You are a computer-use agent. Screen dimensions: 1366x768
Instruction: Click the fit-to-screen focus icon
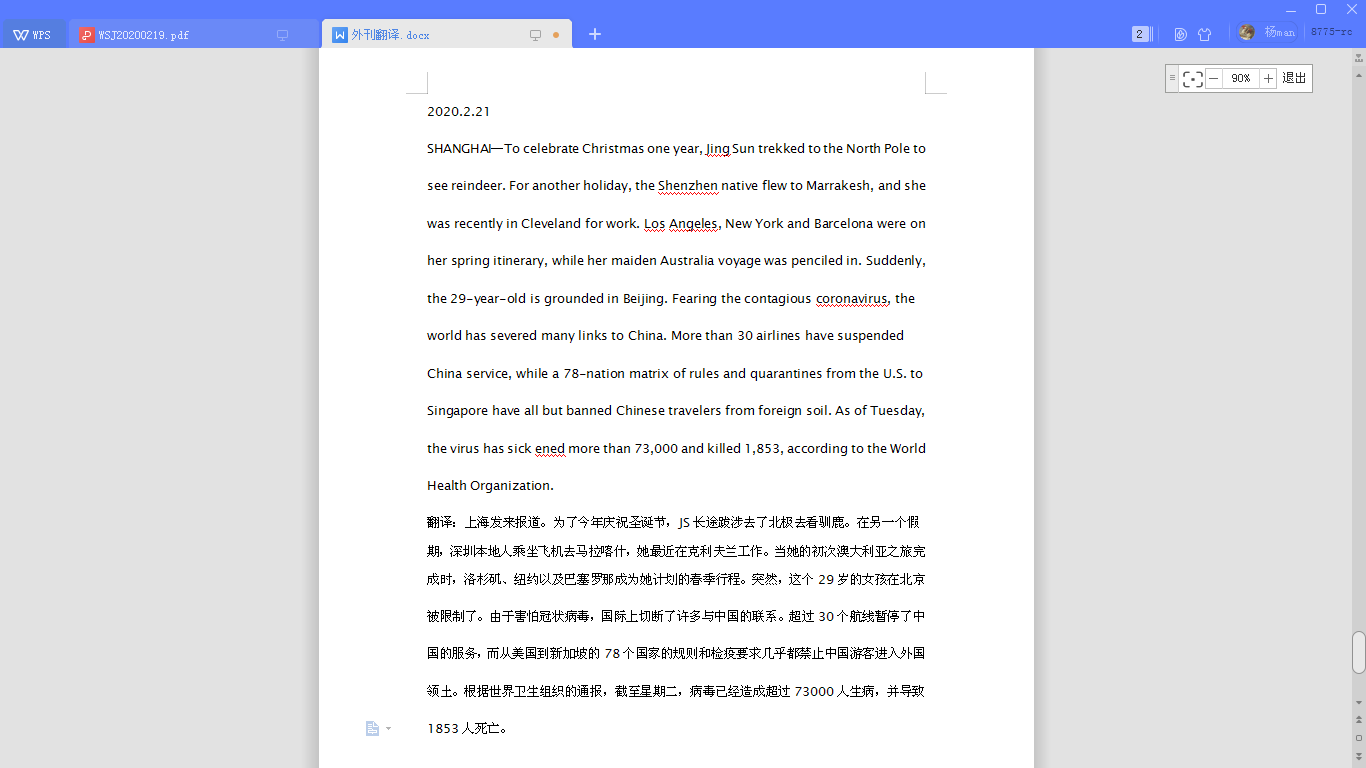tap(1192, 79)
